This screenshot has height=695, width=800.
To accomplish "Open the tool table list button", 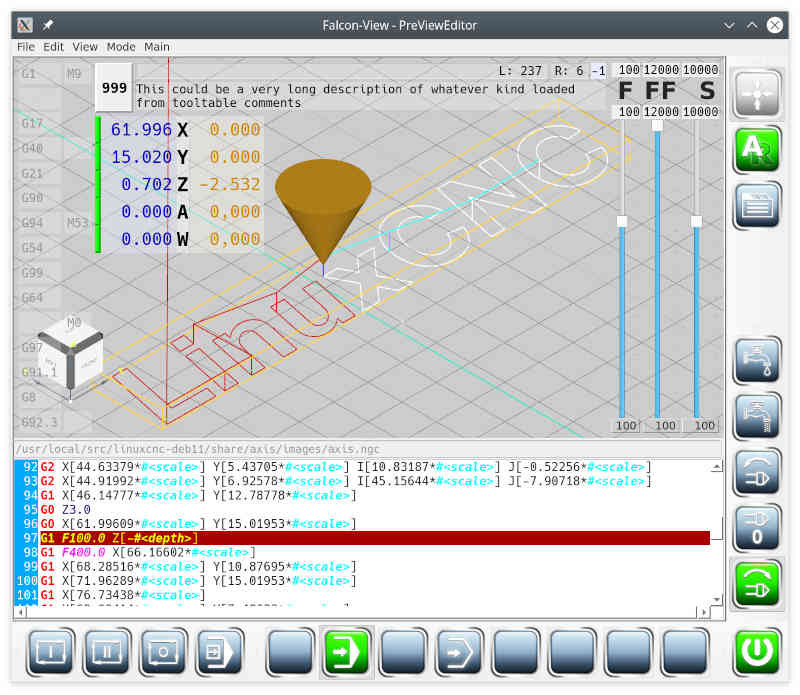I will click(757, 206).
